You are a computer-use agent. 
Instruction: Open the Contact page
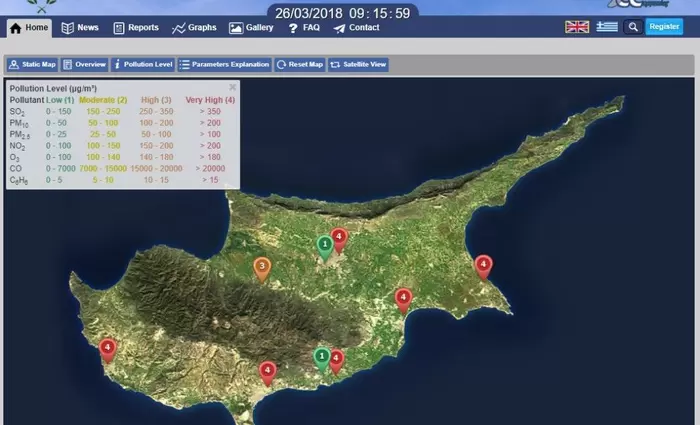point(356,28)
